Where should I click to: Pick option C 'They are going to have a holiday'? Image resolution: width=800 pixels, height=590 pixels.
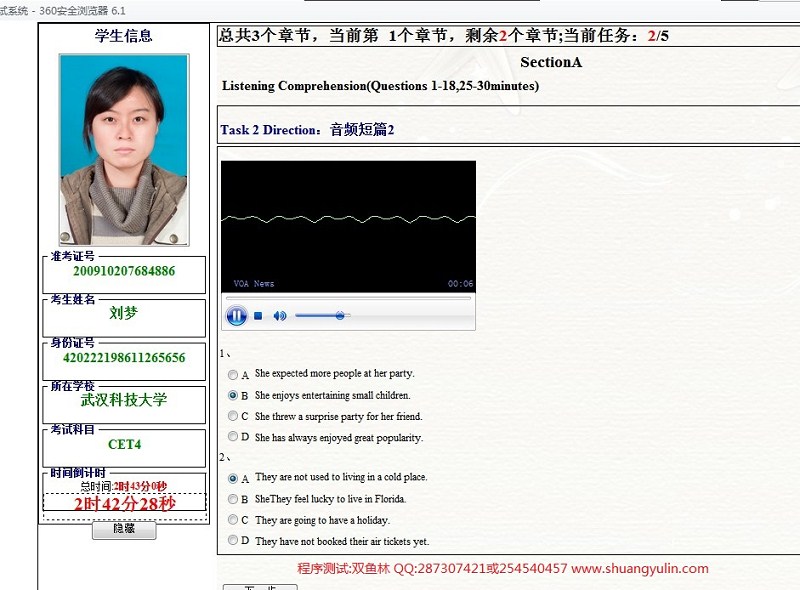[233, 521]
